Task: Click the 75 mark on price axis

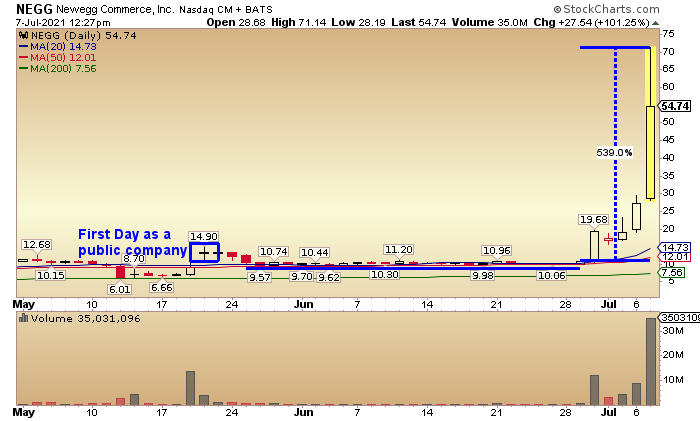Action: (668, 34)
